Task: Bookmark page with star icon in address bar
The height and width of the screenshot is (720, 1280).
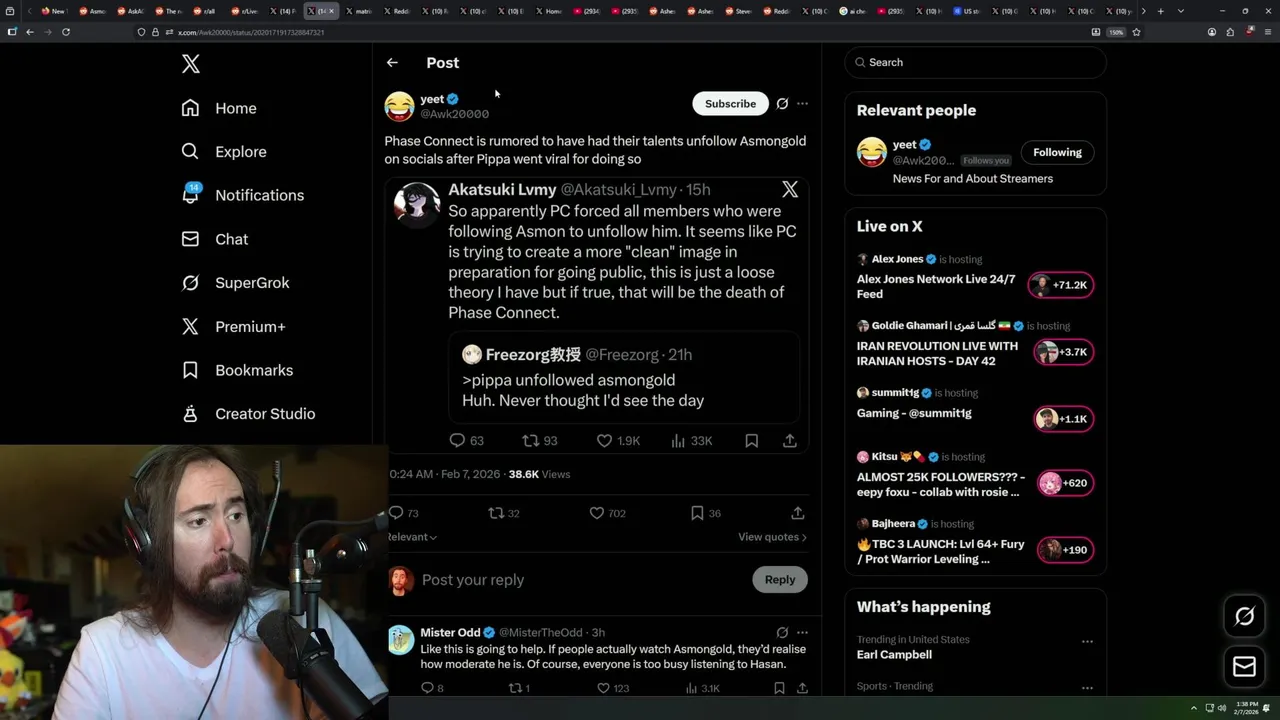Action: [1136, 32]
